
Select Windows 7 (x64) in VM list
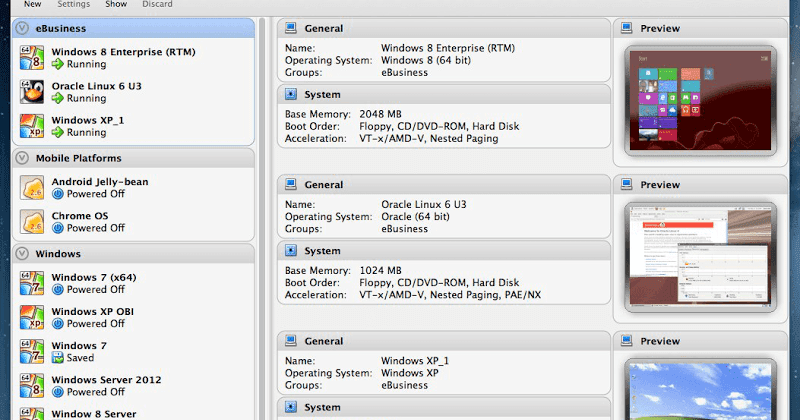pyautogui.click(x=134, y=283)
